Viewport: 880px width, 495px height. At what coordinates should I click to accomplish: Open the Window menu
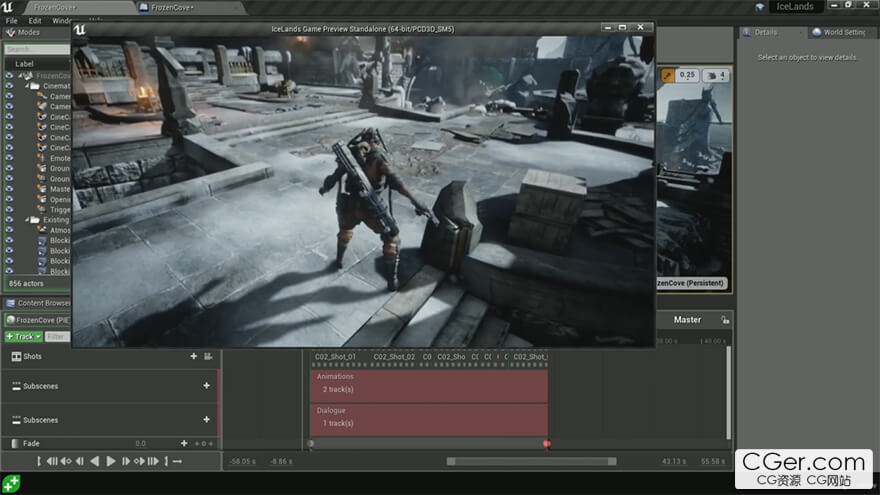[x=62, y=21]
